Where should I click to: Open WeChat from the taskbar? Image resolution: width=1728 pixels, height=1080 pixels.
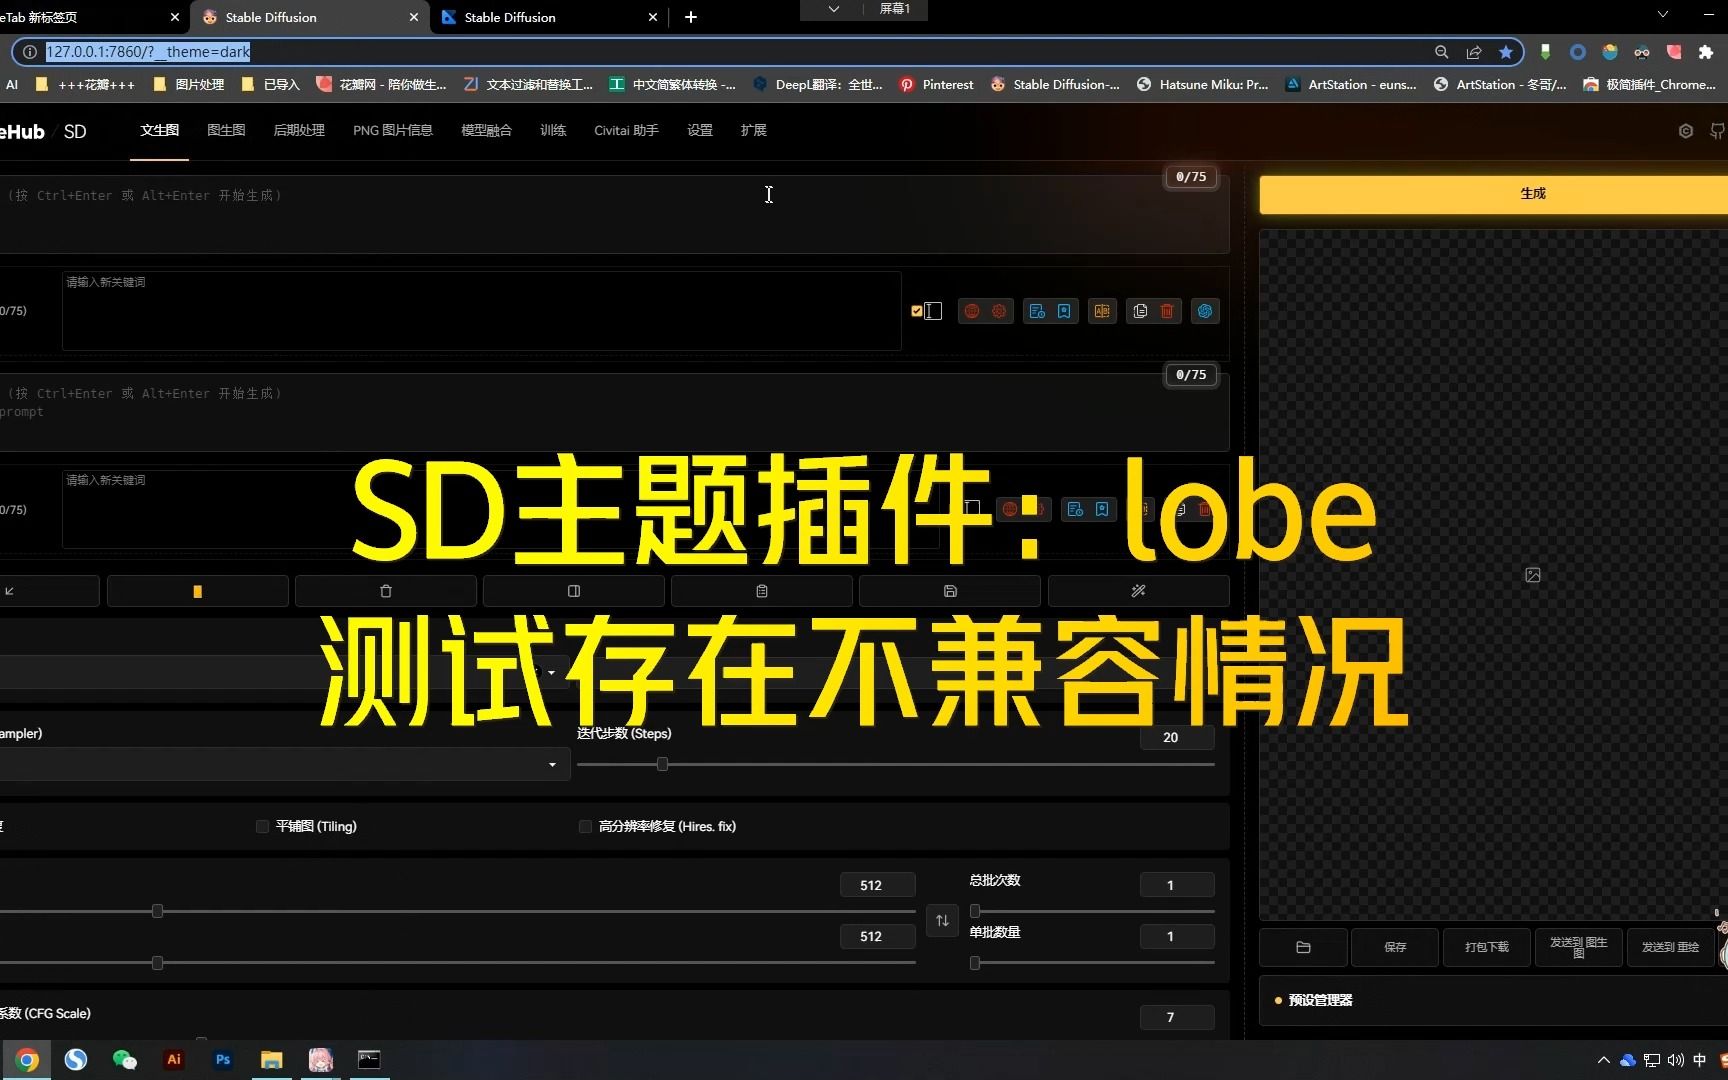(125, 1060)
